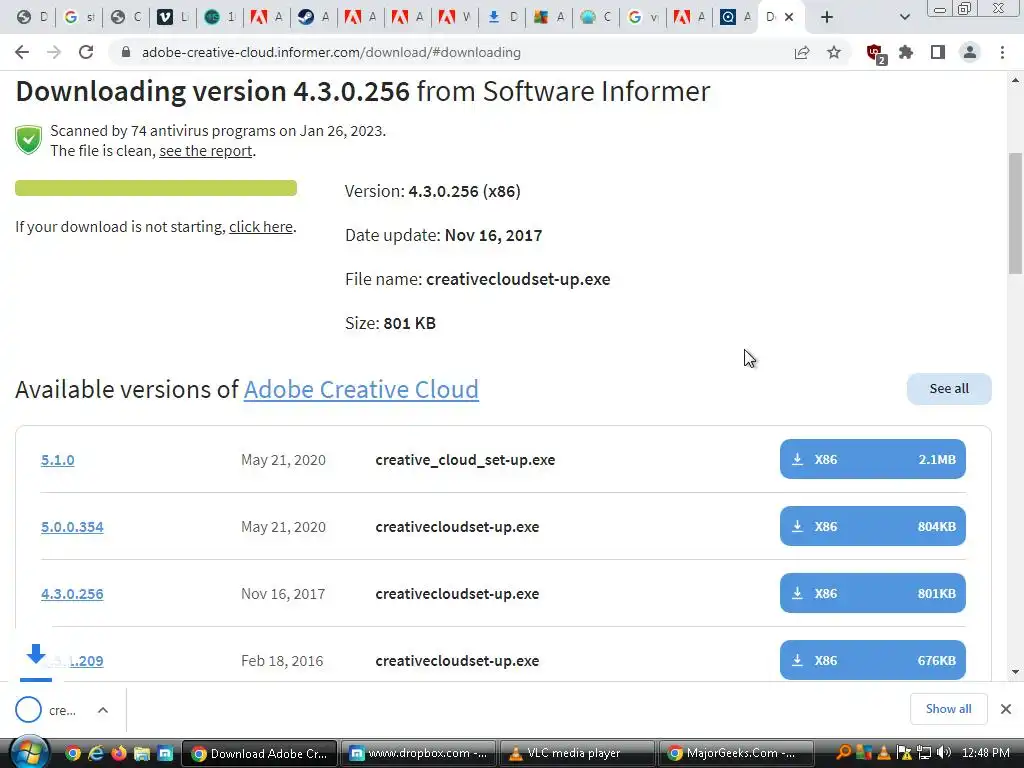
Task: Go forward in browser history
Action: 54,52
